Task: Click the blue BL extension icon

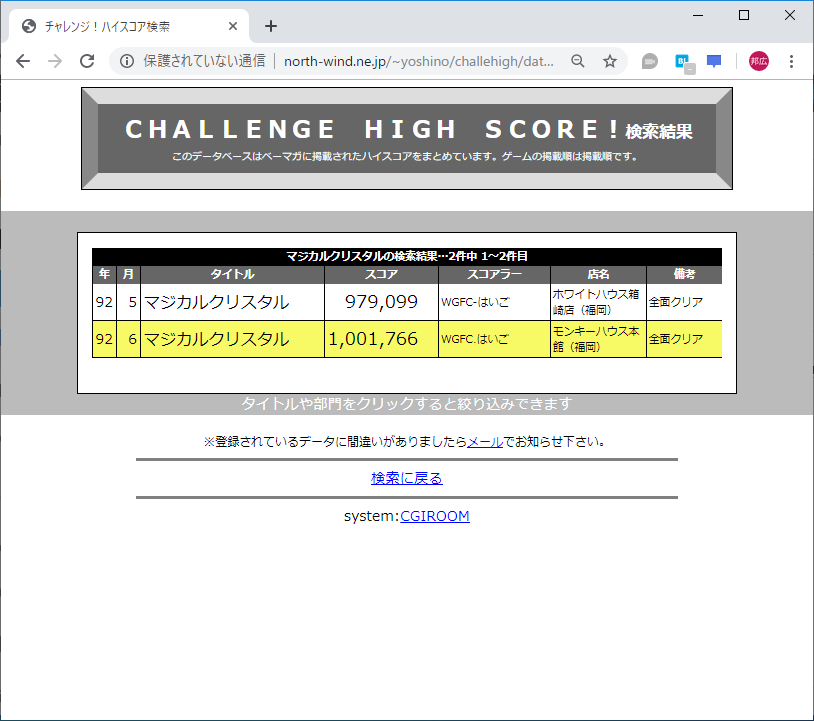Action: [681, 61]
